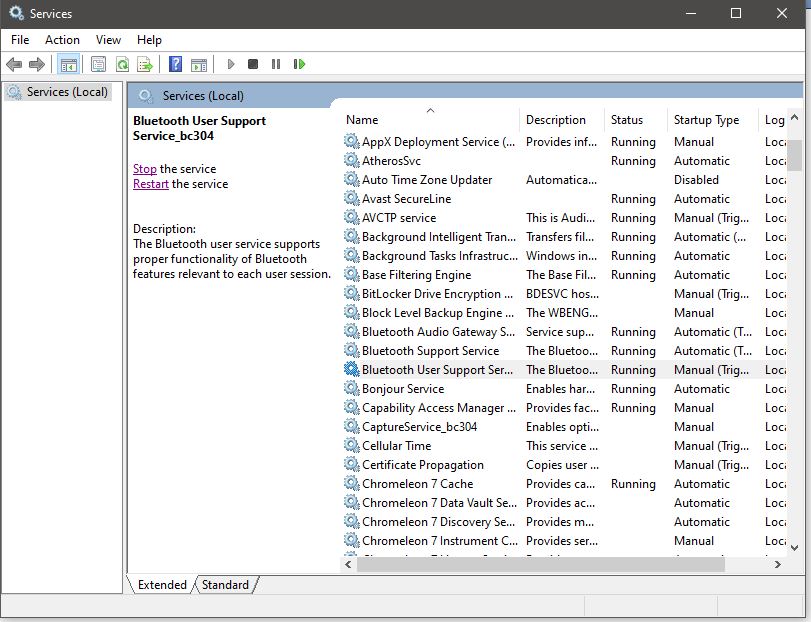
Task: Click the Start Service play icon
Action: point(231,64)
